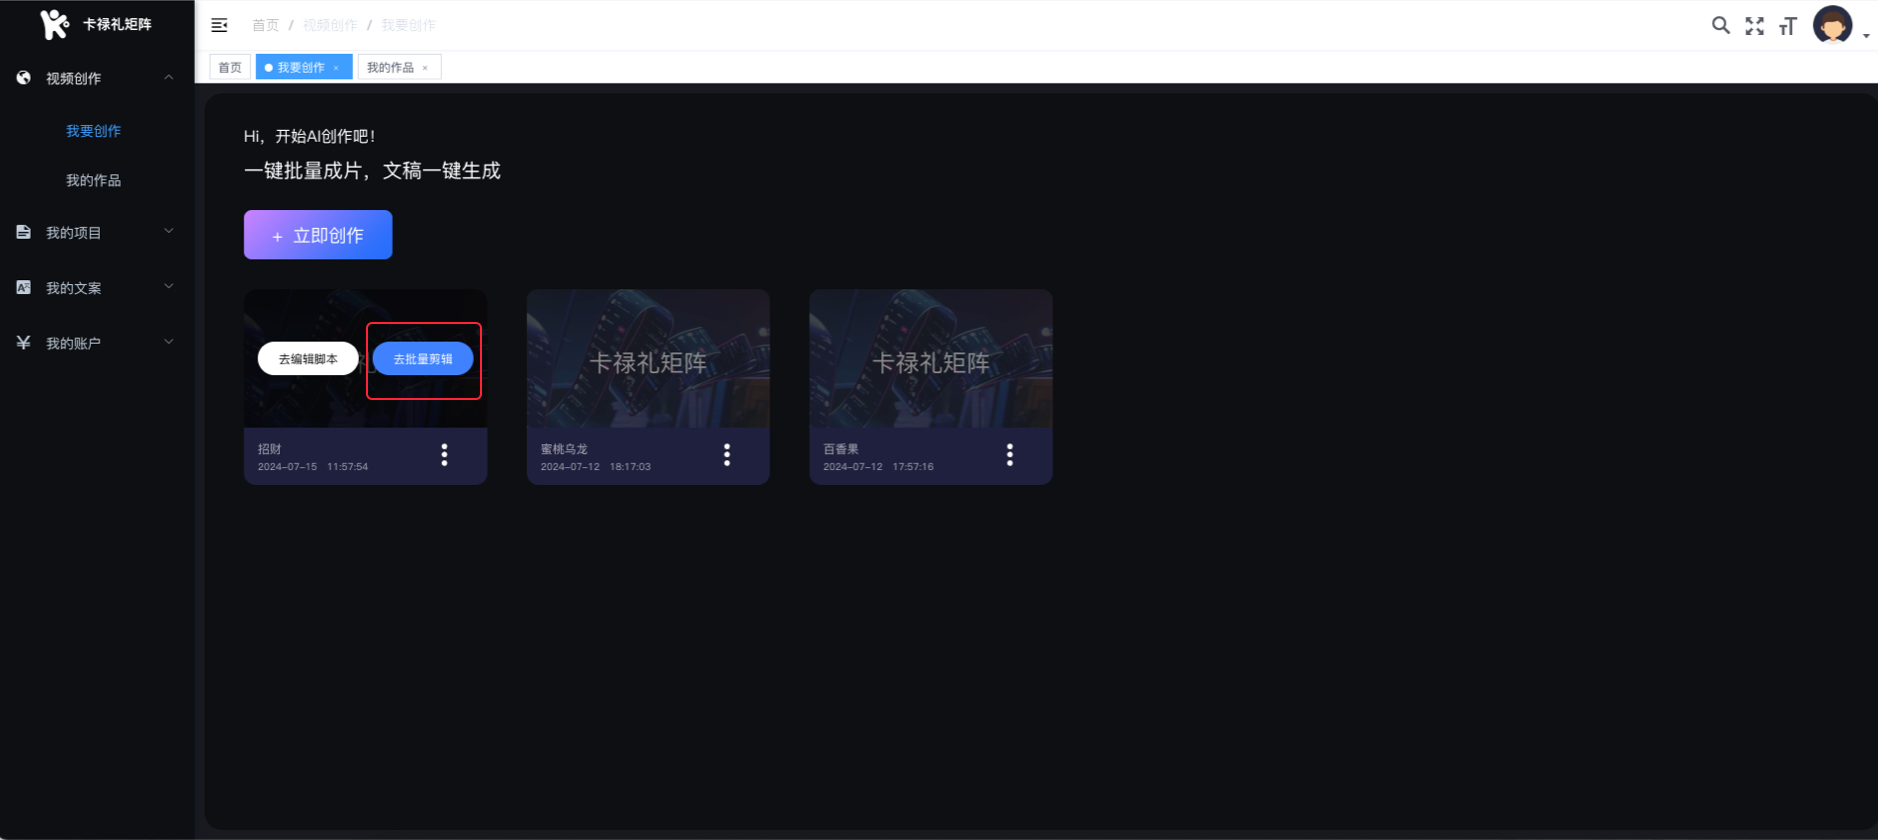This screenshot has width=1878, height=840.
Task: Close the 我的作品 tab
Action: tap(425, 68)
